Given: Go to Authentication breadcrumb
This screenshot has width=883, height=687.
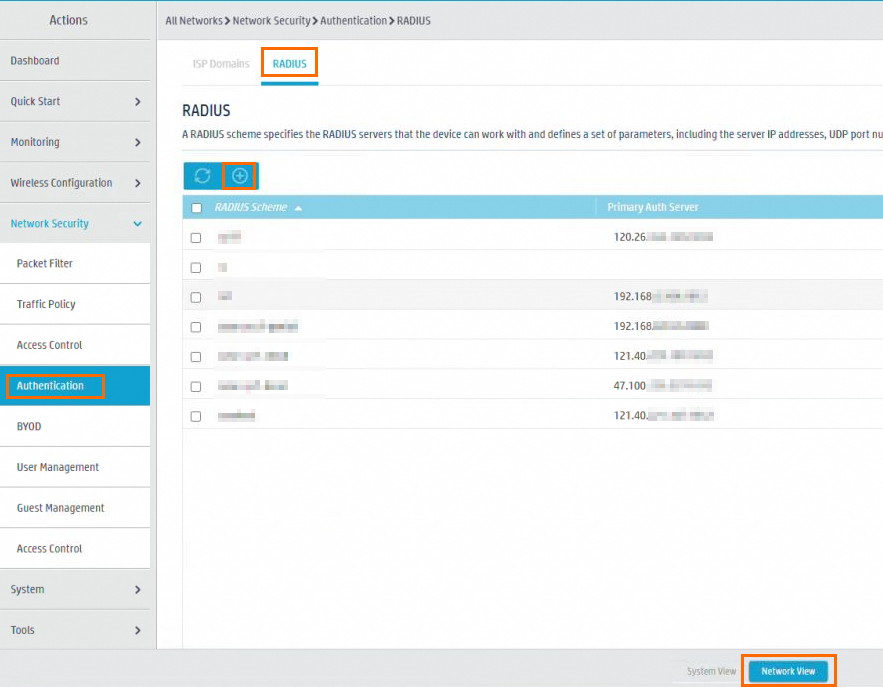Looking at the screenshot, I should [x=354, y=21].
